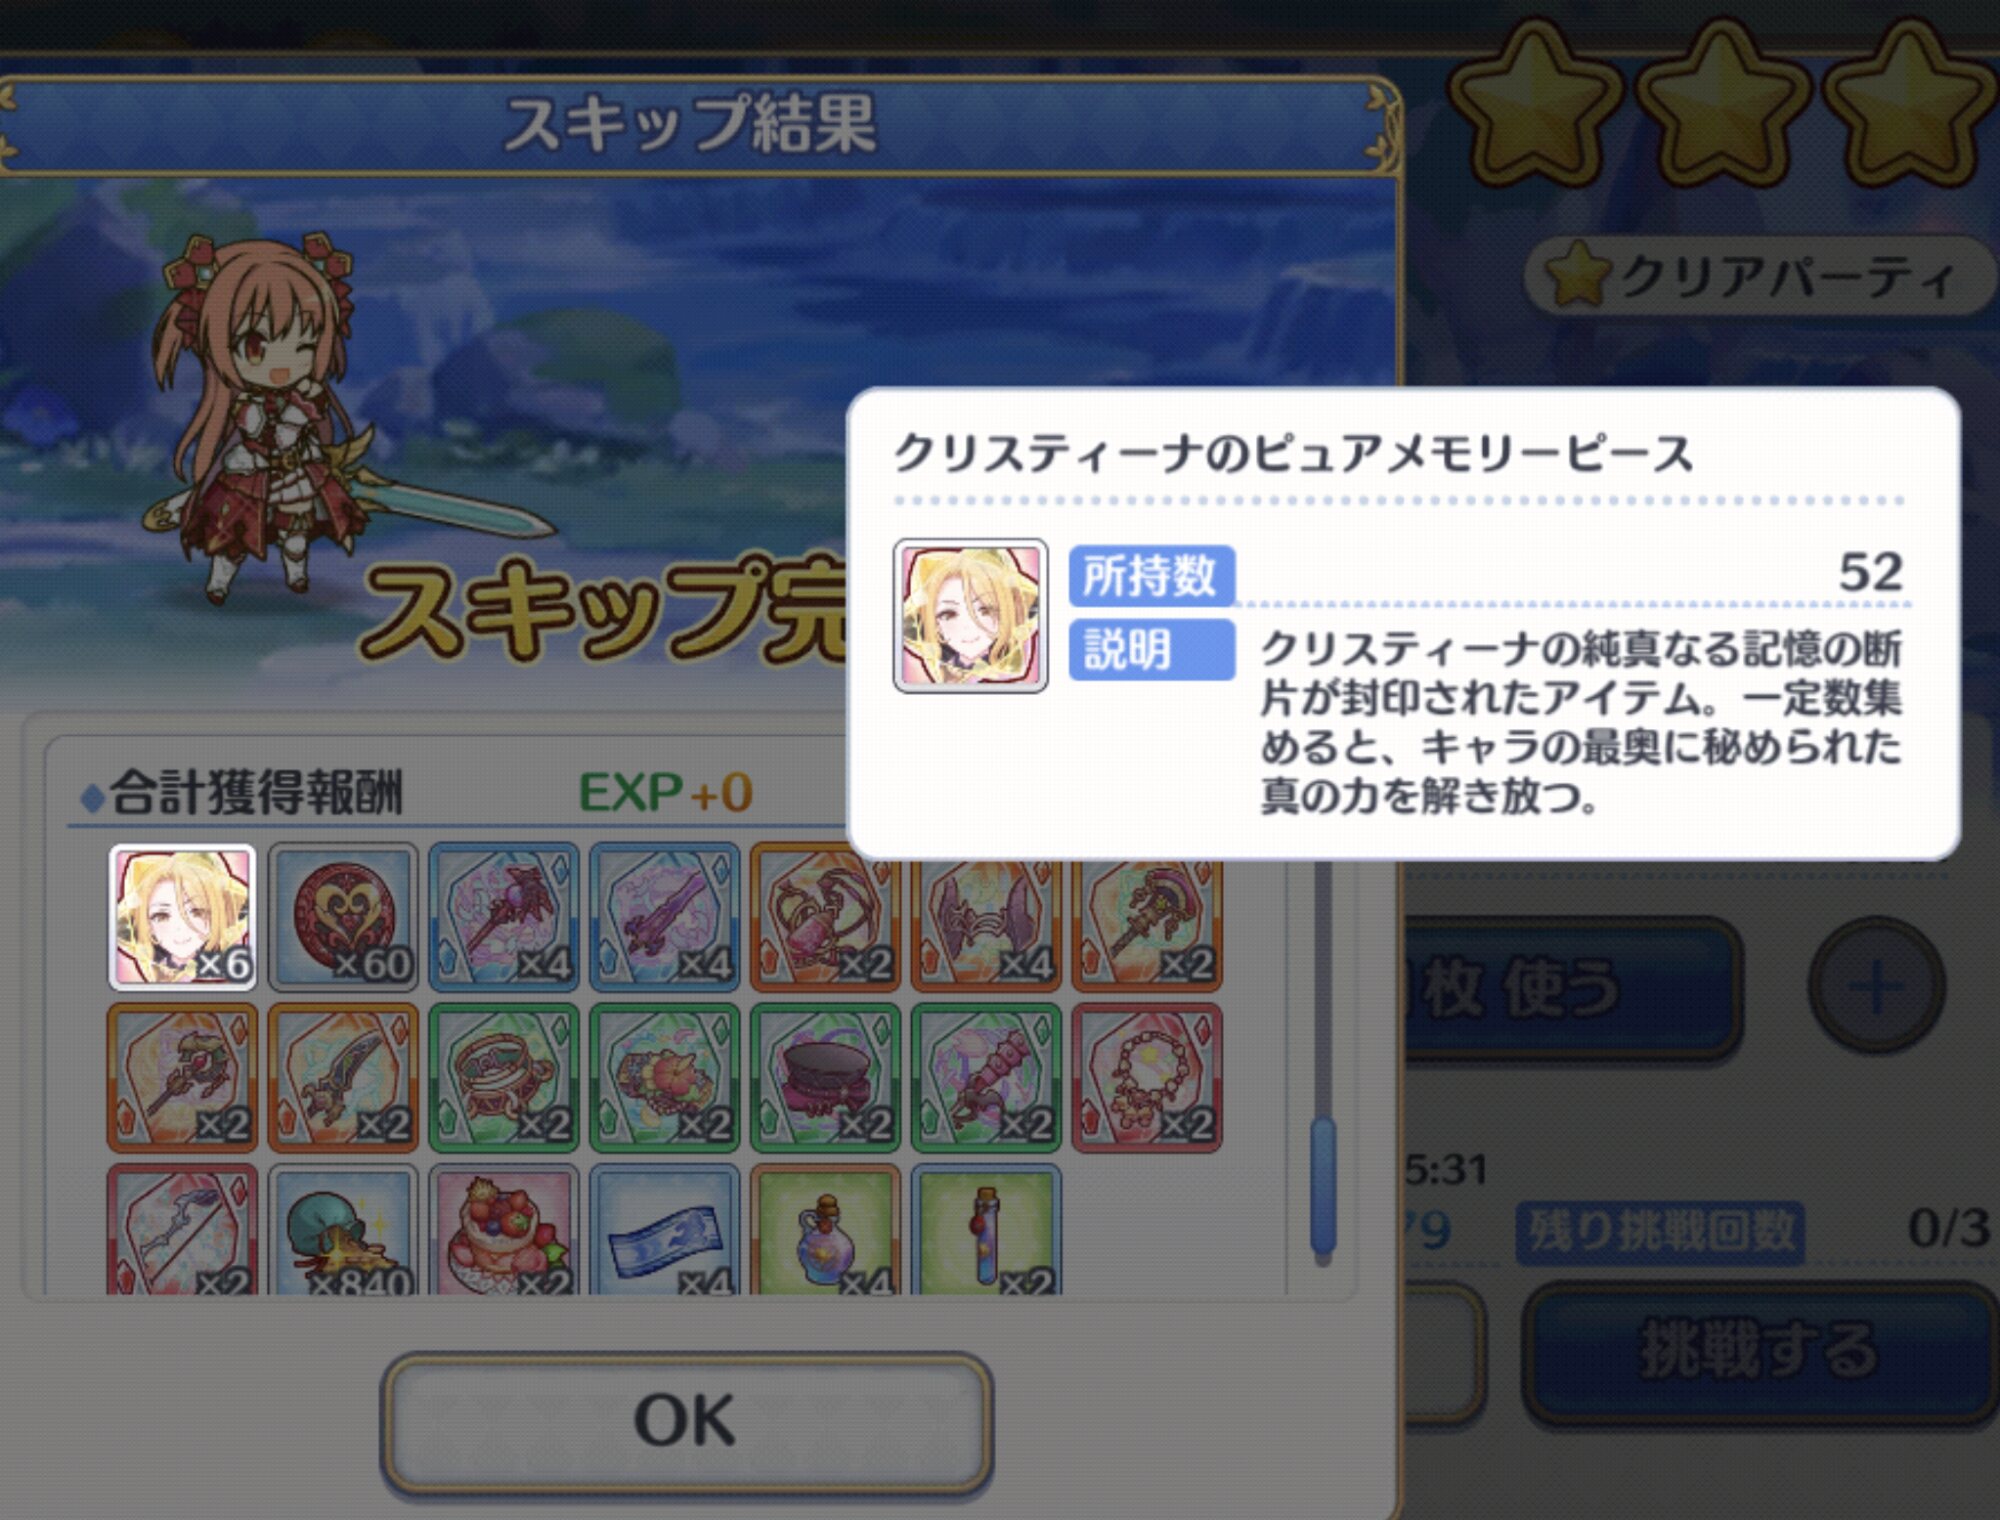The width and height of the screenshot is (2000, 1520).
Task: Tap the thin red vial reward icon
Action: tap(986, 1230)
